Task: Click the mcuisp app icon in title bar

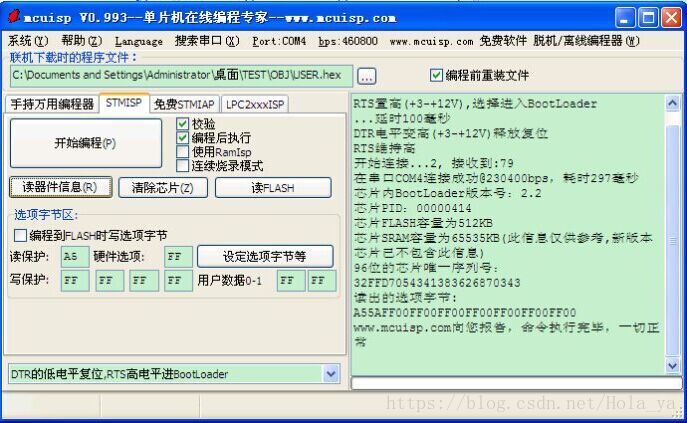Action: 14,16
